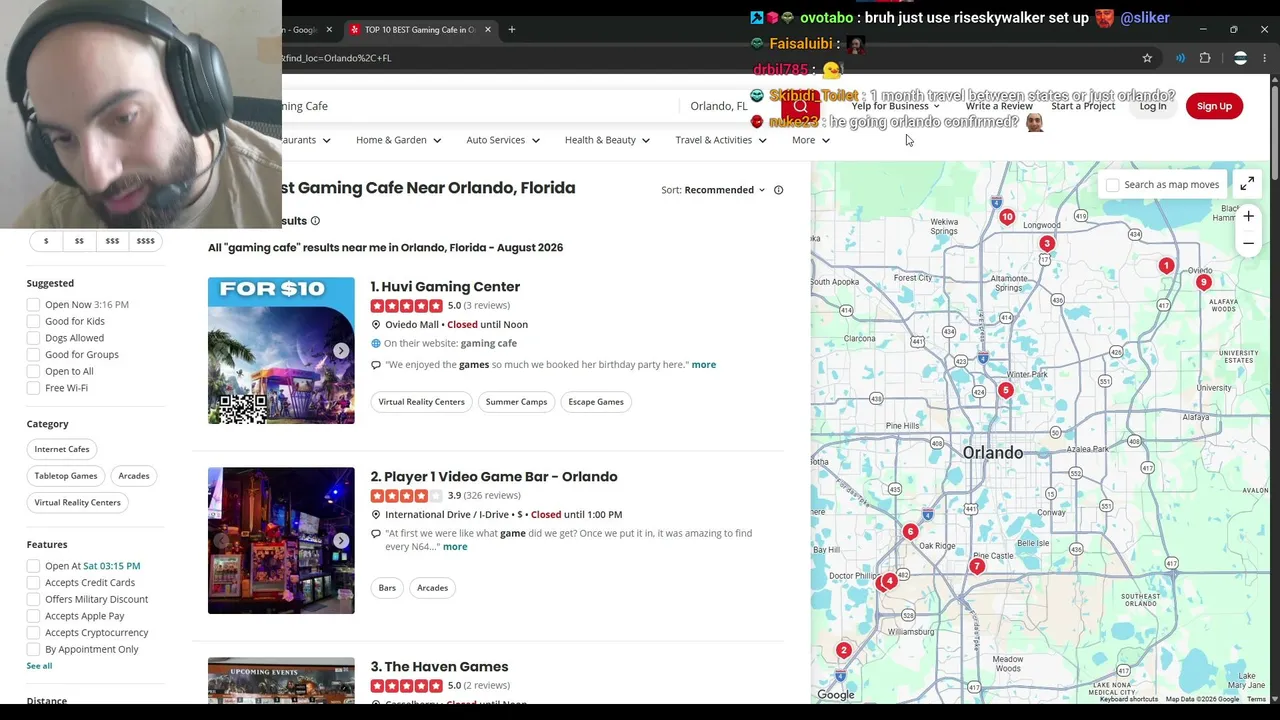Click the Bars tag under Player 1
Viewport: 1280px width, 720px height.
(x=387, y=588)
